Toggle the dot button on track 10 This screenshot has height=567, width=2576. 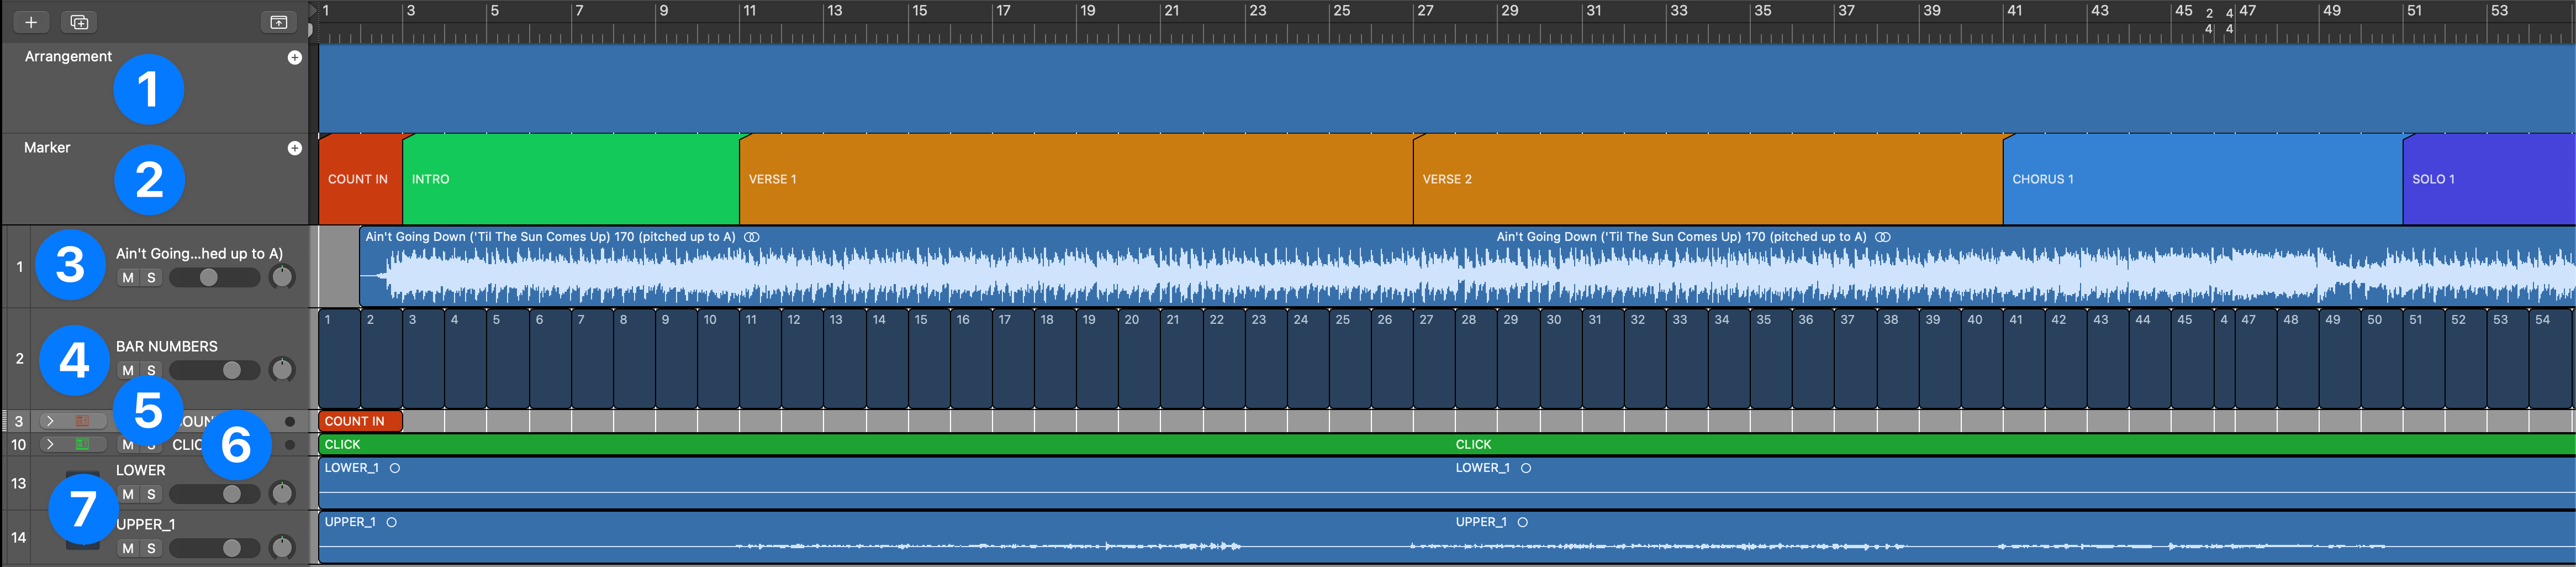pyautogui.click(x=290, y=446)
